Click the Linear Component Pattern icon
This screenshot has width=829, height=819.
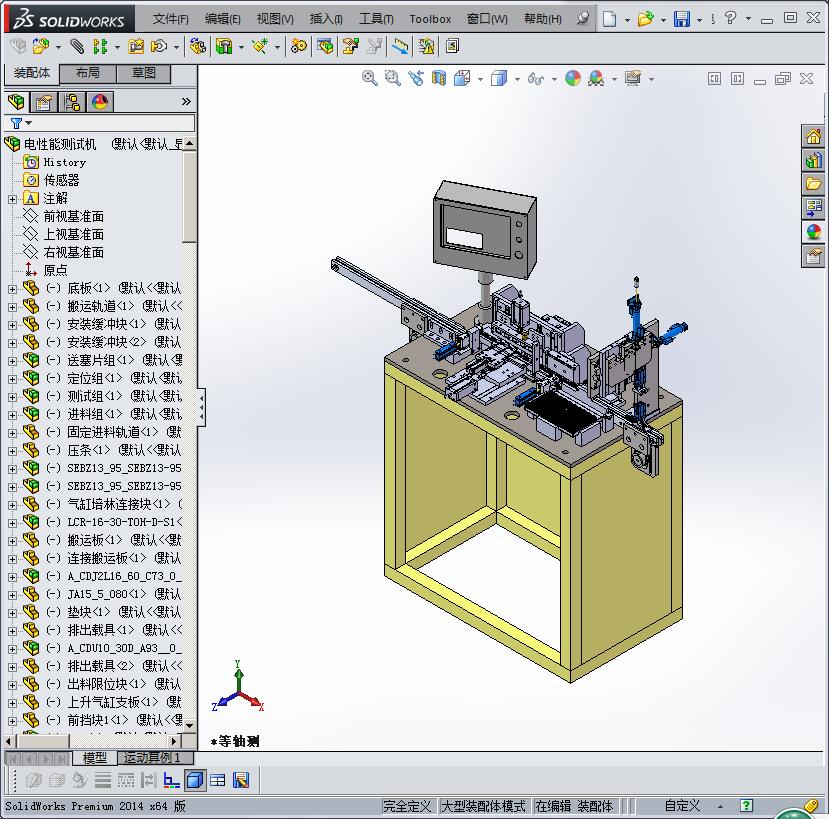[100, 47]
